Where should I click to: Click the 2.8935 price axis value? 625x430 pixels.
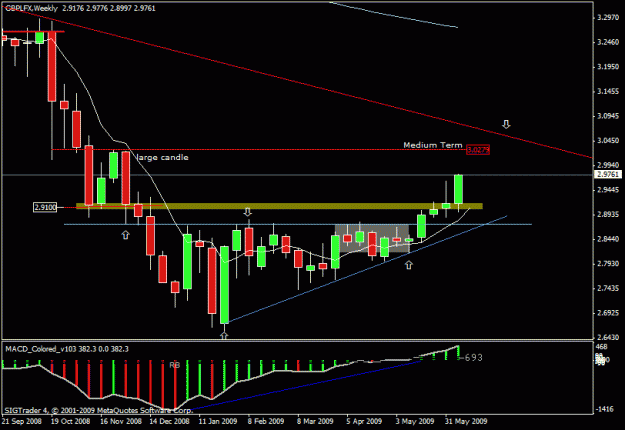(608, 214)
